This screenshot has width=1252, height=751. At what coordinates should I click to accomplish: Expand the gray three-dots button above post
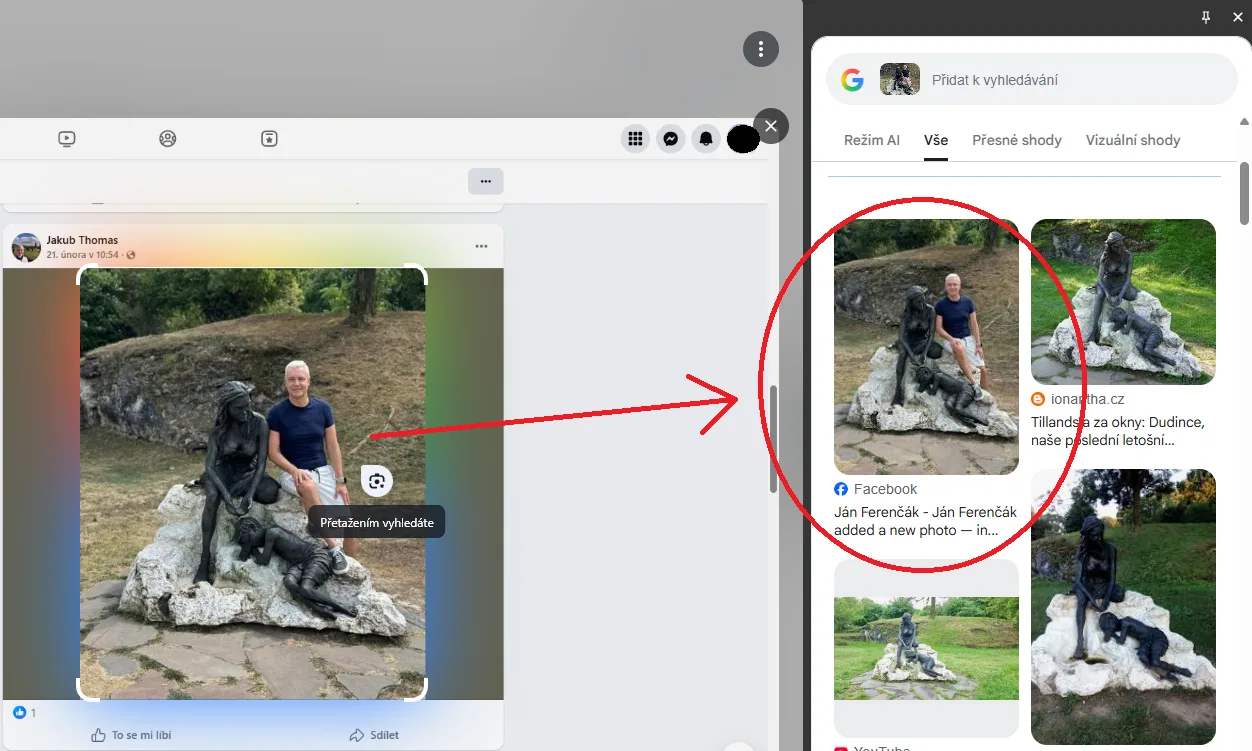485,181
